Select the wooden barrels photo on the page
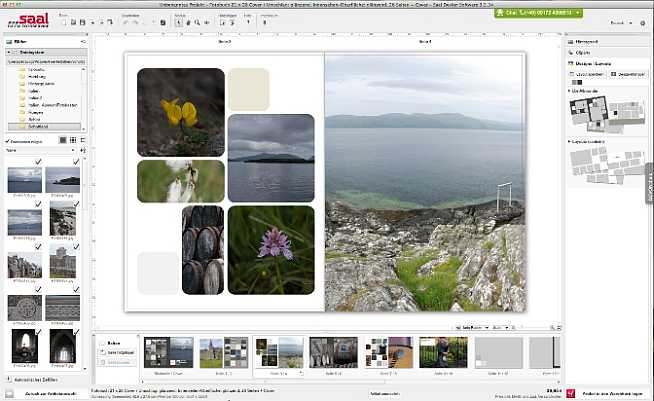The width and height of the screenshot is (654, 401). (x=203, y=250)
